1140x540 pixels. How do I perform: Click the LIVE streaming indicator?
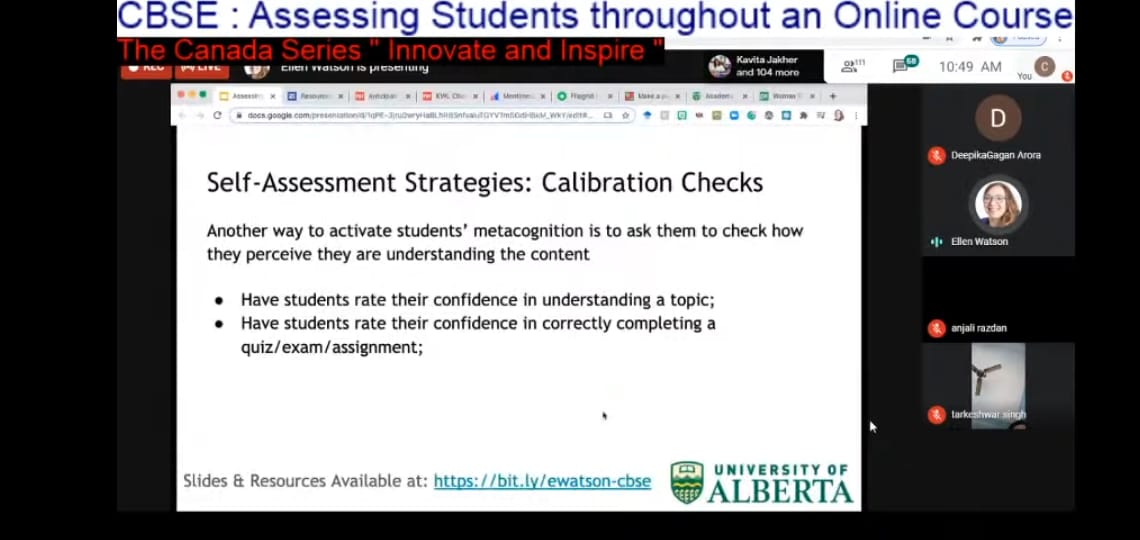tap(201, 69)
